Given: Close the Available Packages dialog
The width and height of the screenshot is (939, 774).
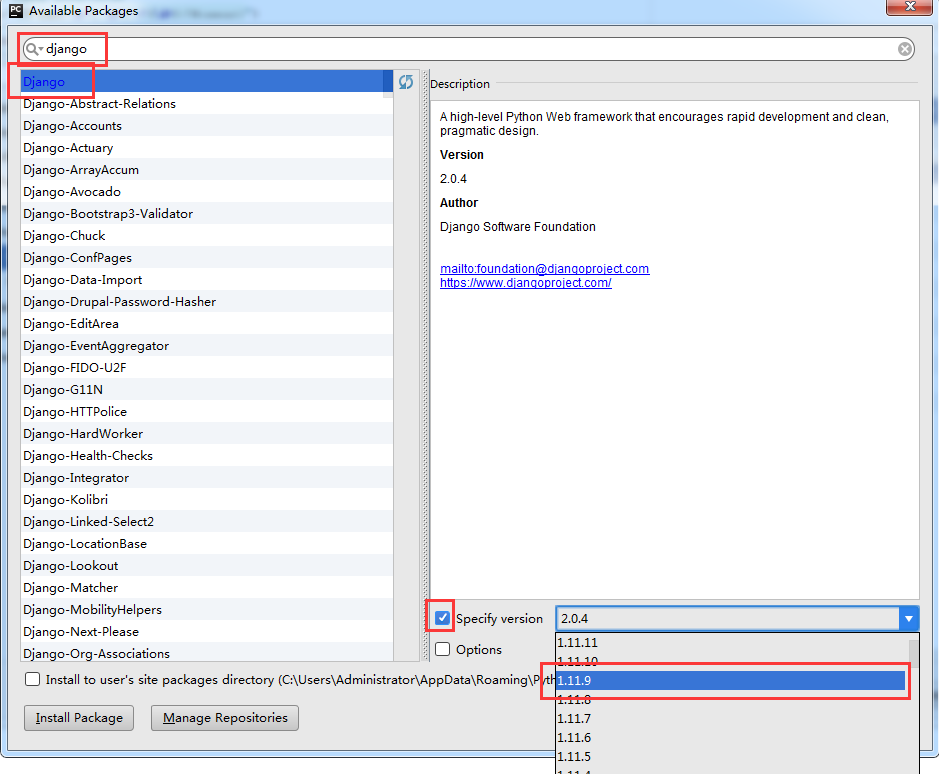Looking at the screenshot, I should [909, 7].
